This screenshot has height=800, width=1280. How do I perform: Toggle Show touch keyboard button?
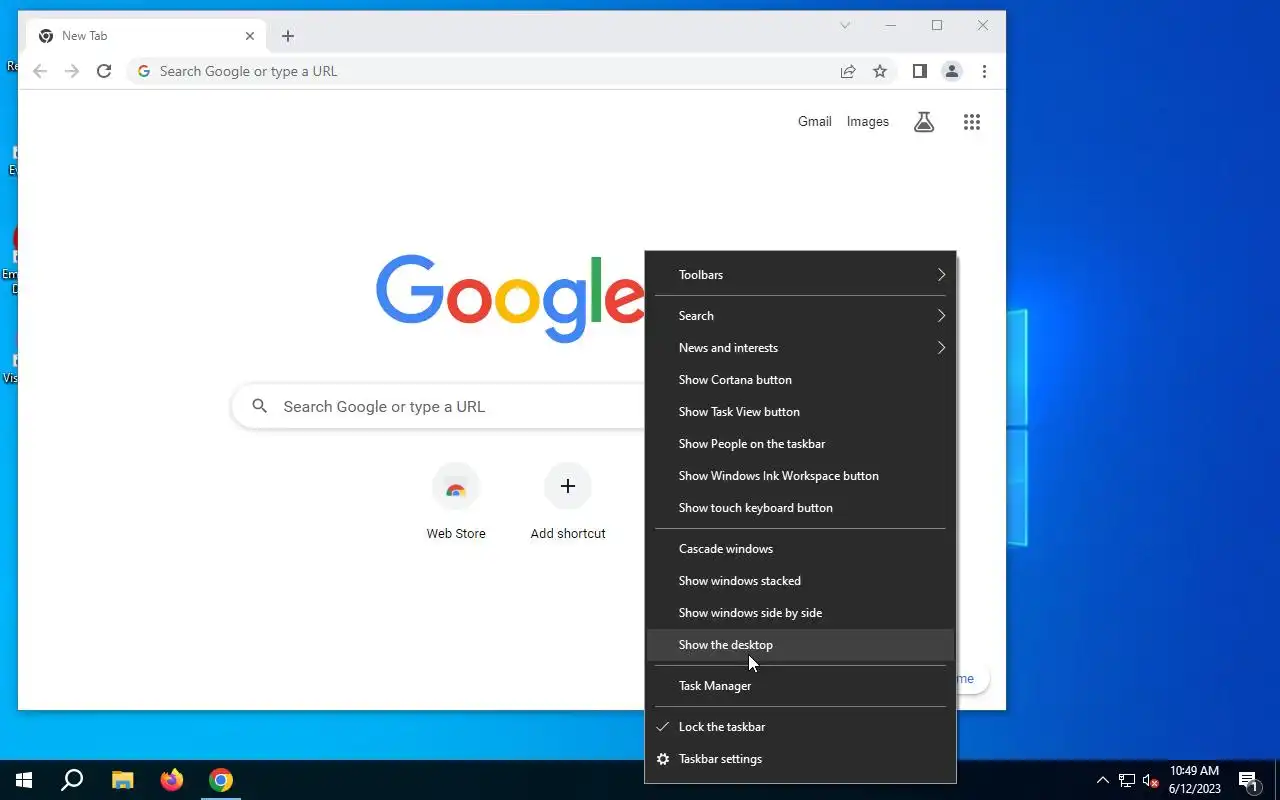pos(800,508)
